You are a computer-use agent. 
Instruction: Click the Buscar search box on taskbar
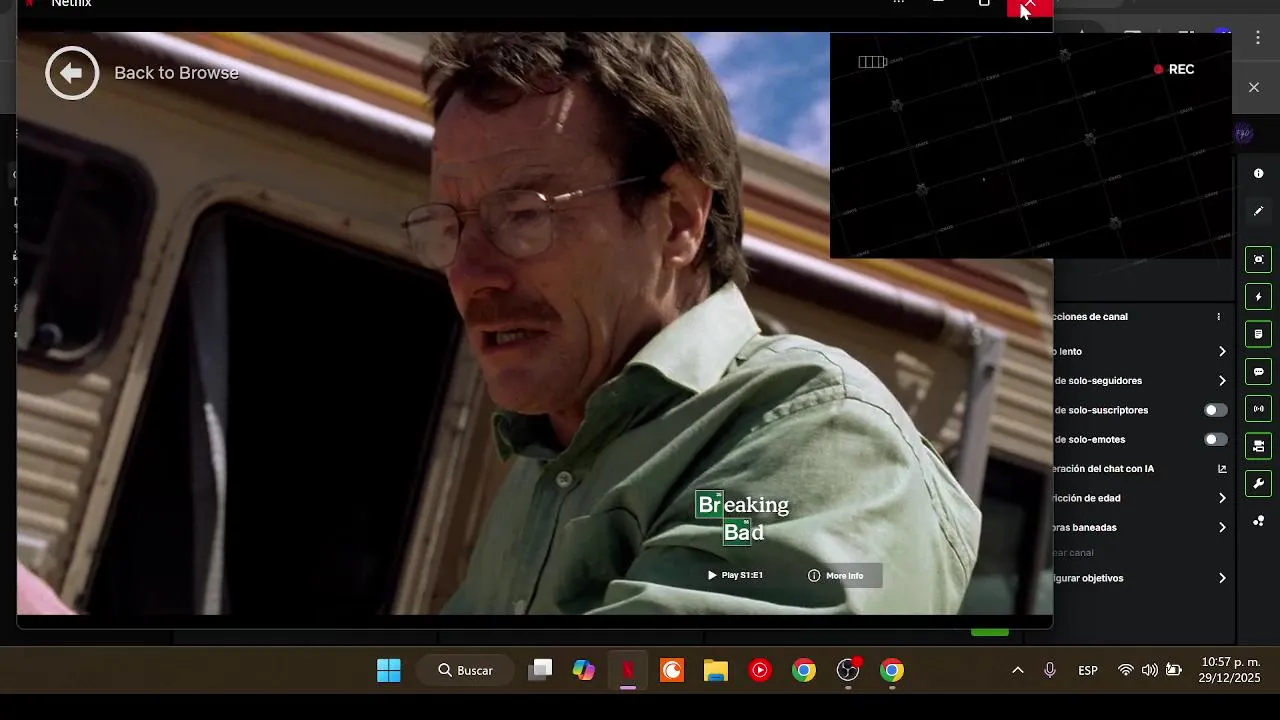click(468, 670)
